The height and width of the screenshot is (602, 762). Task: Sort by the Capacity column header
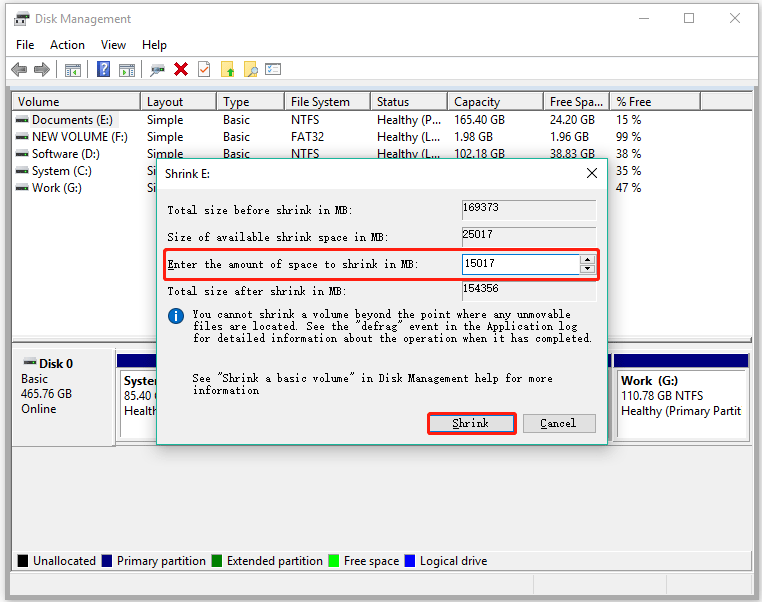pyautogui.click(x=495, y=102)
